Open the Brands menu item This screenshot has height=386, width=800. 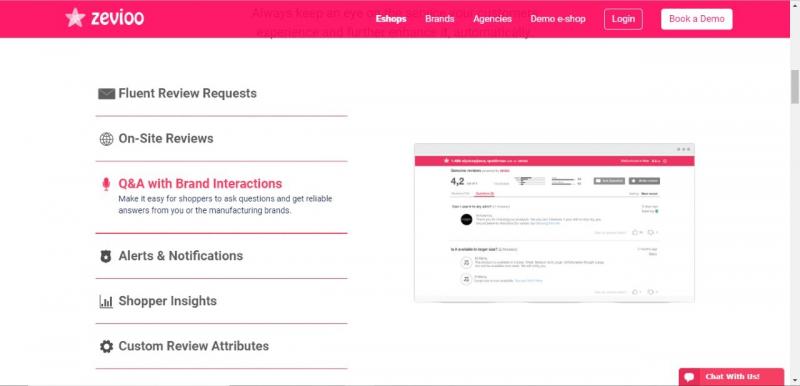pyautogui.click(x=439, y=19)
